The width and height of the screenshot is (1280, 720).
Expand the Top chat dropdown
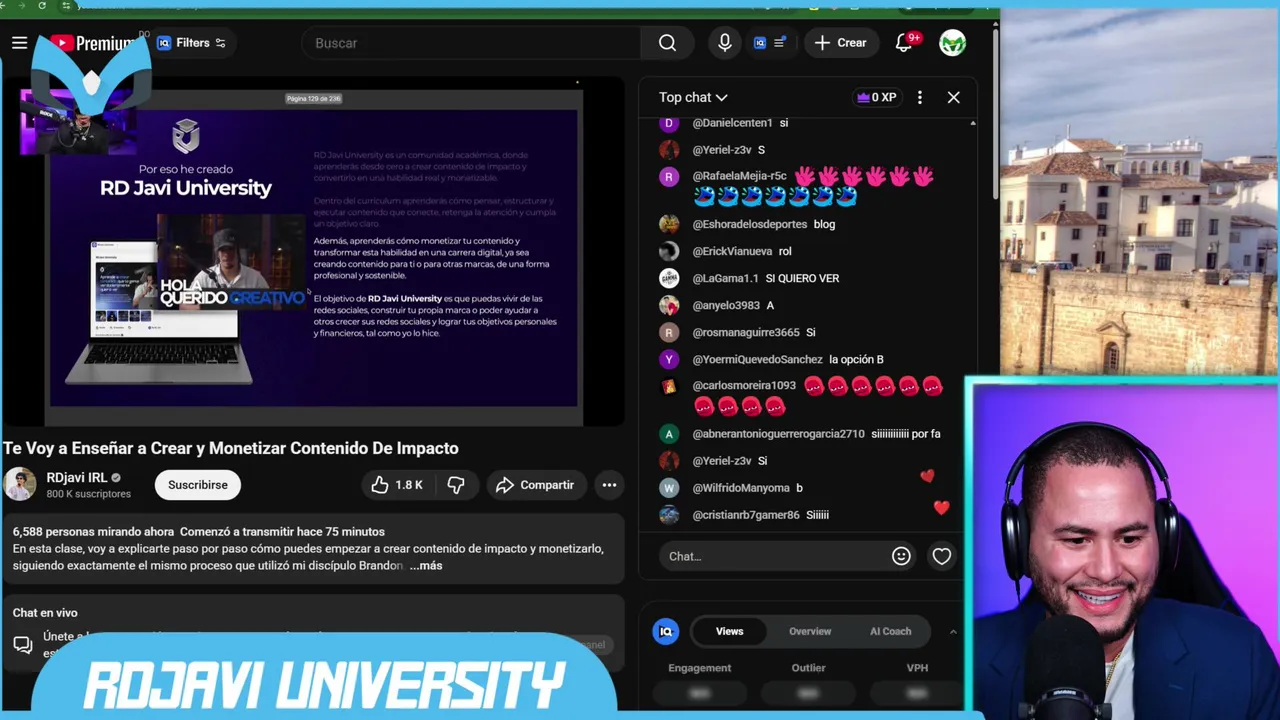click(x=693, y=97)
